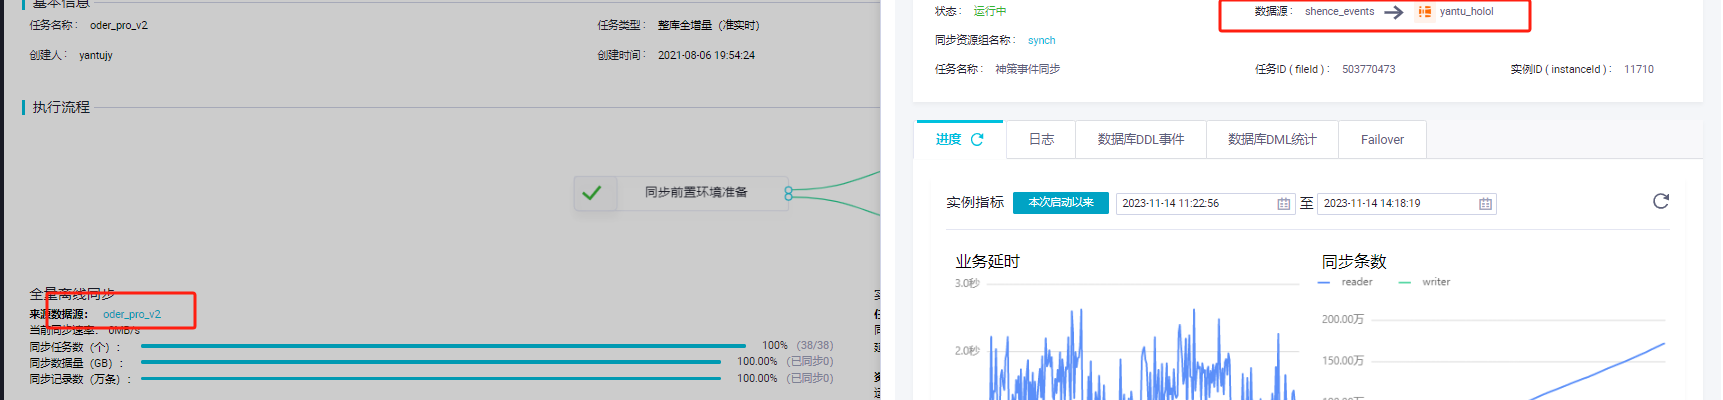This screenshot has width=1723, height=400.
Task: Click task name value oder_pro_v2 in basic info
Action: pyautogui.click(x=119, y=26)
